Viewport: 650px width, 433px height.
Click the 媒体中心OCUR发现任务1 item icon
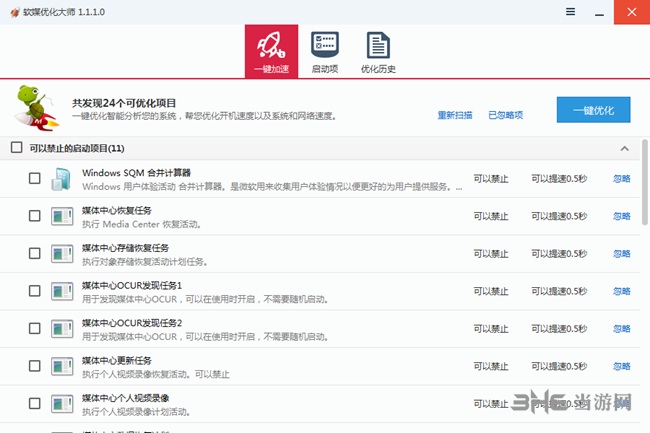point(62,291)
